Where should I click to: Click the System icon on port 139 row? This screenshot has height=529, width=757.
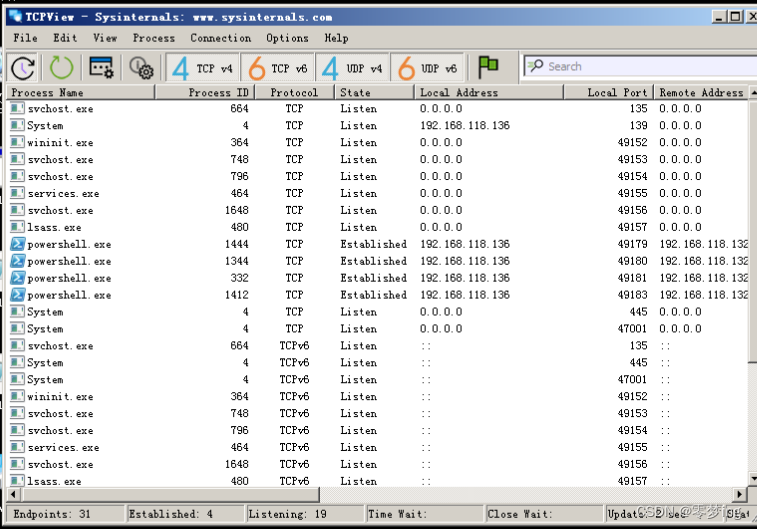coord(17,125)
